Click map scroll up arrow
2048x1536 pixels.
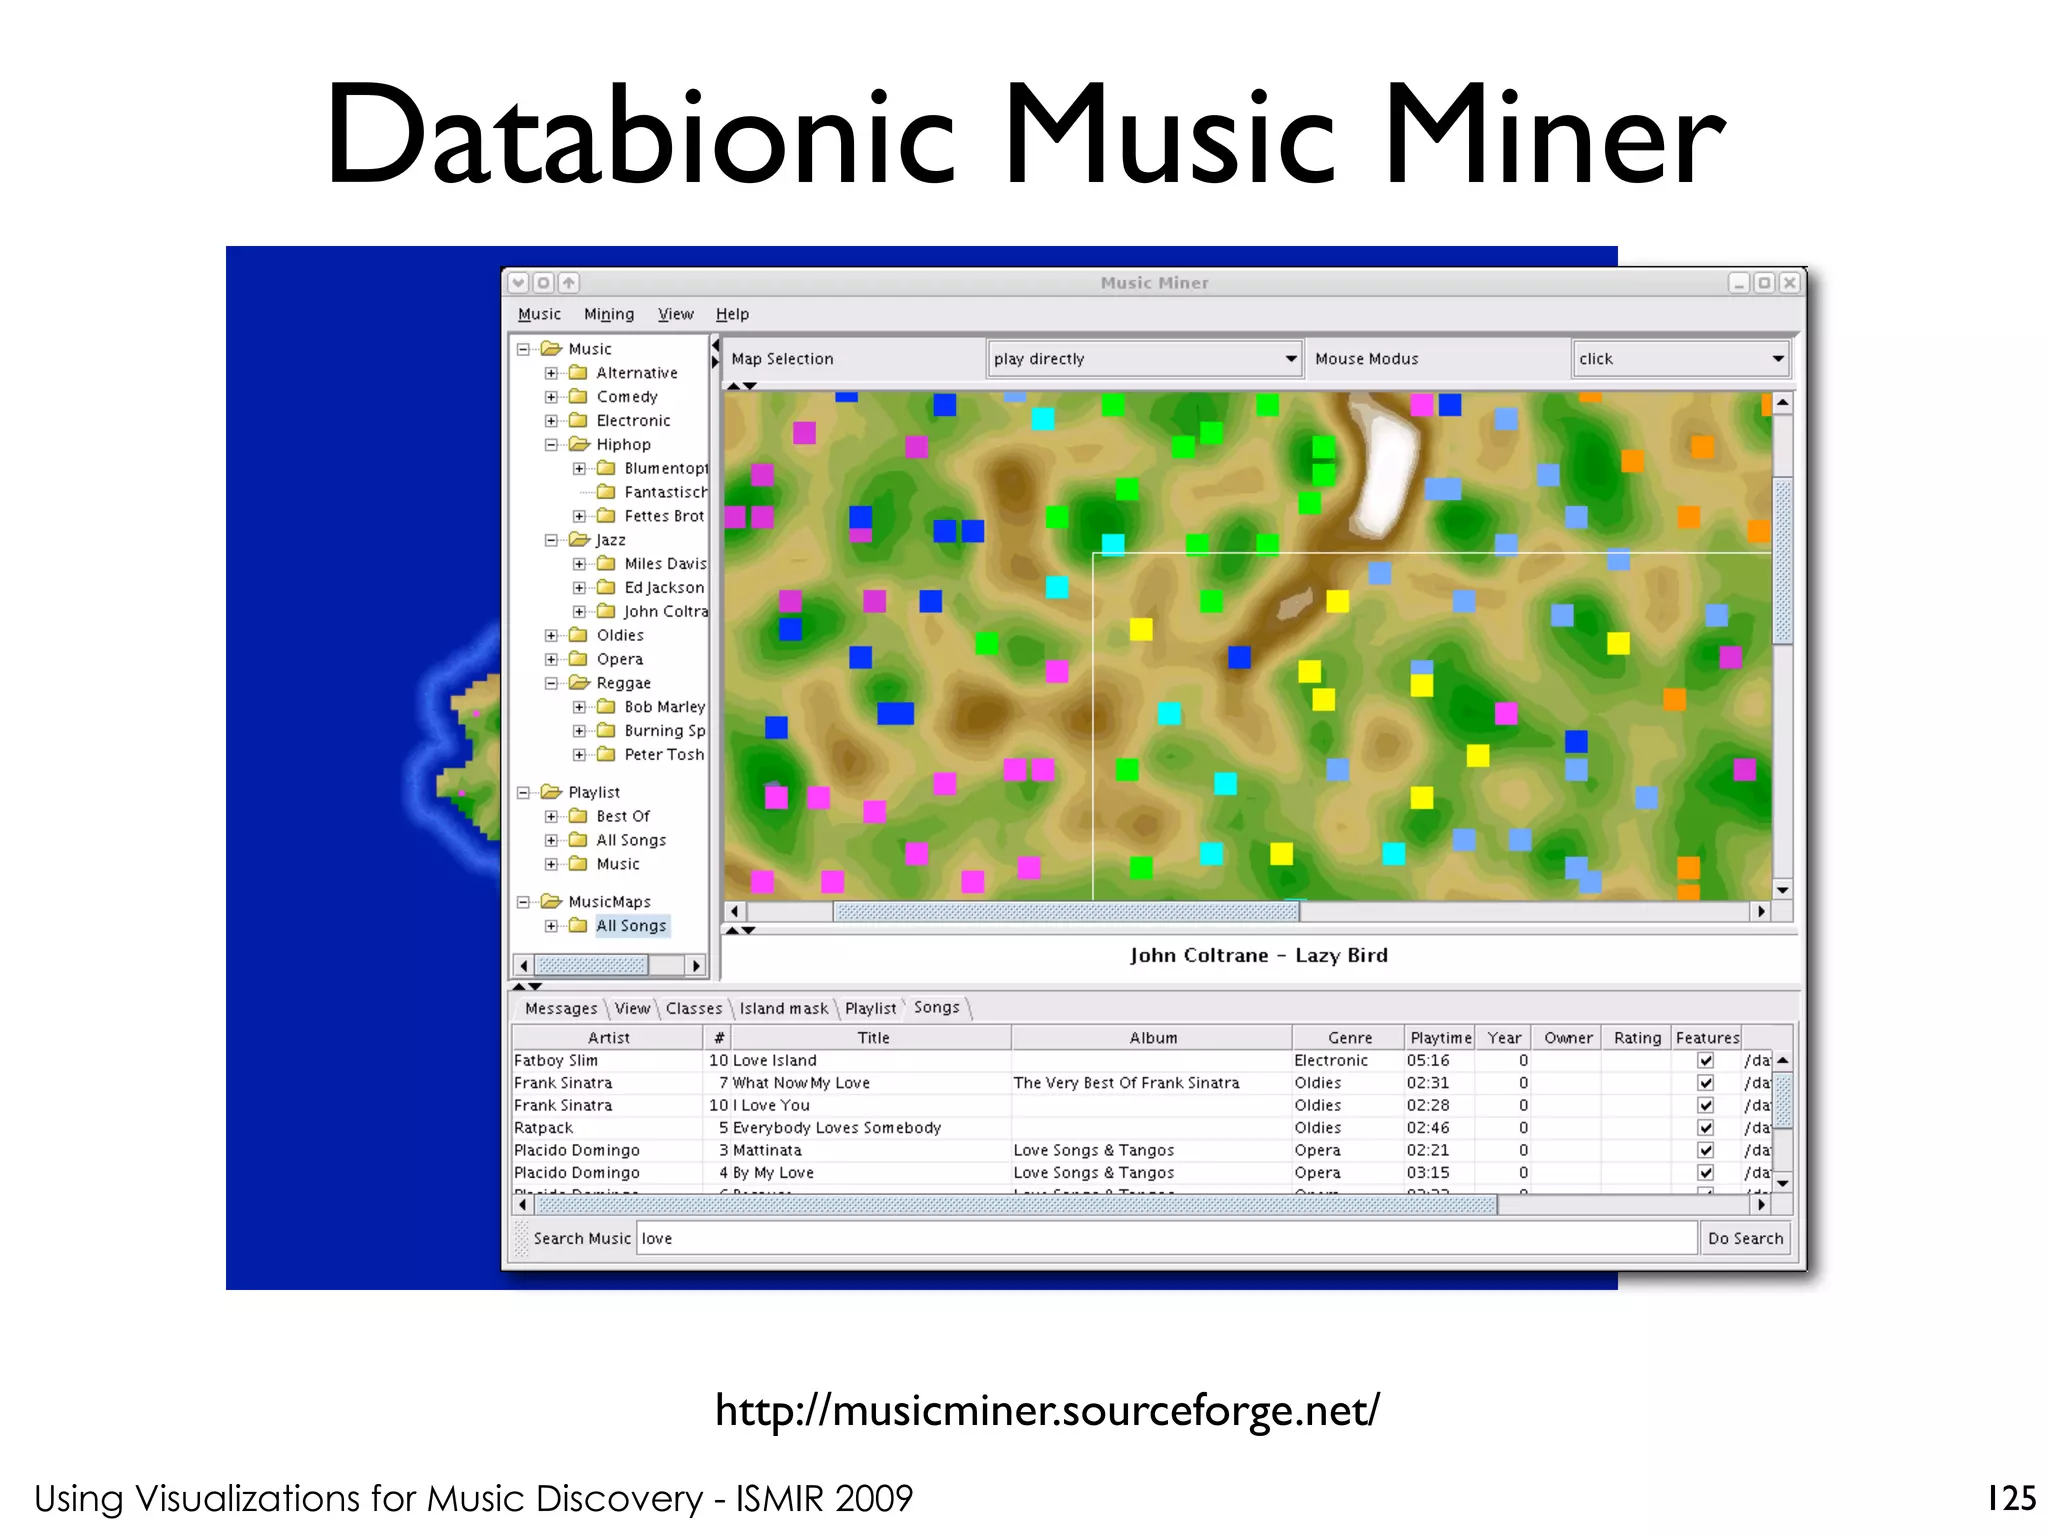click(x=1782, y=402)
